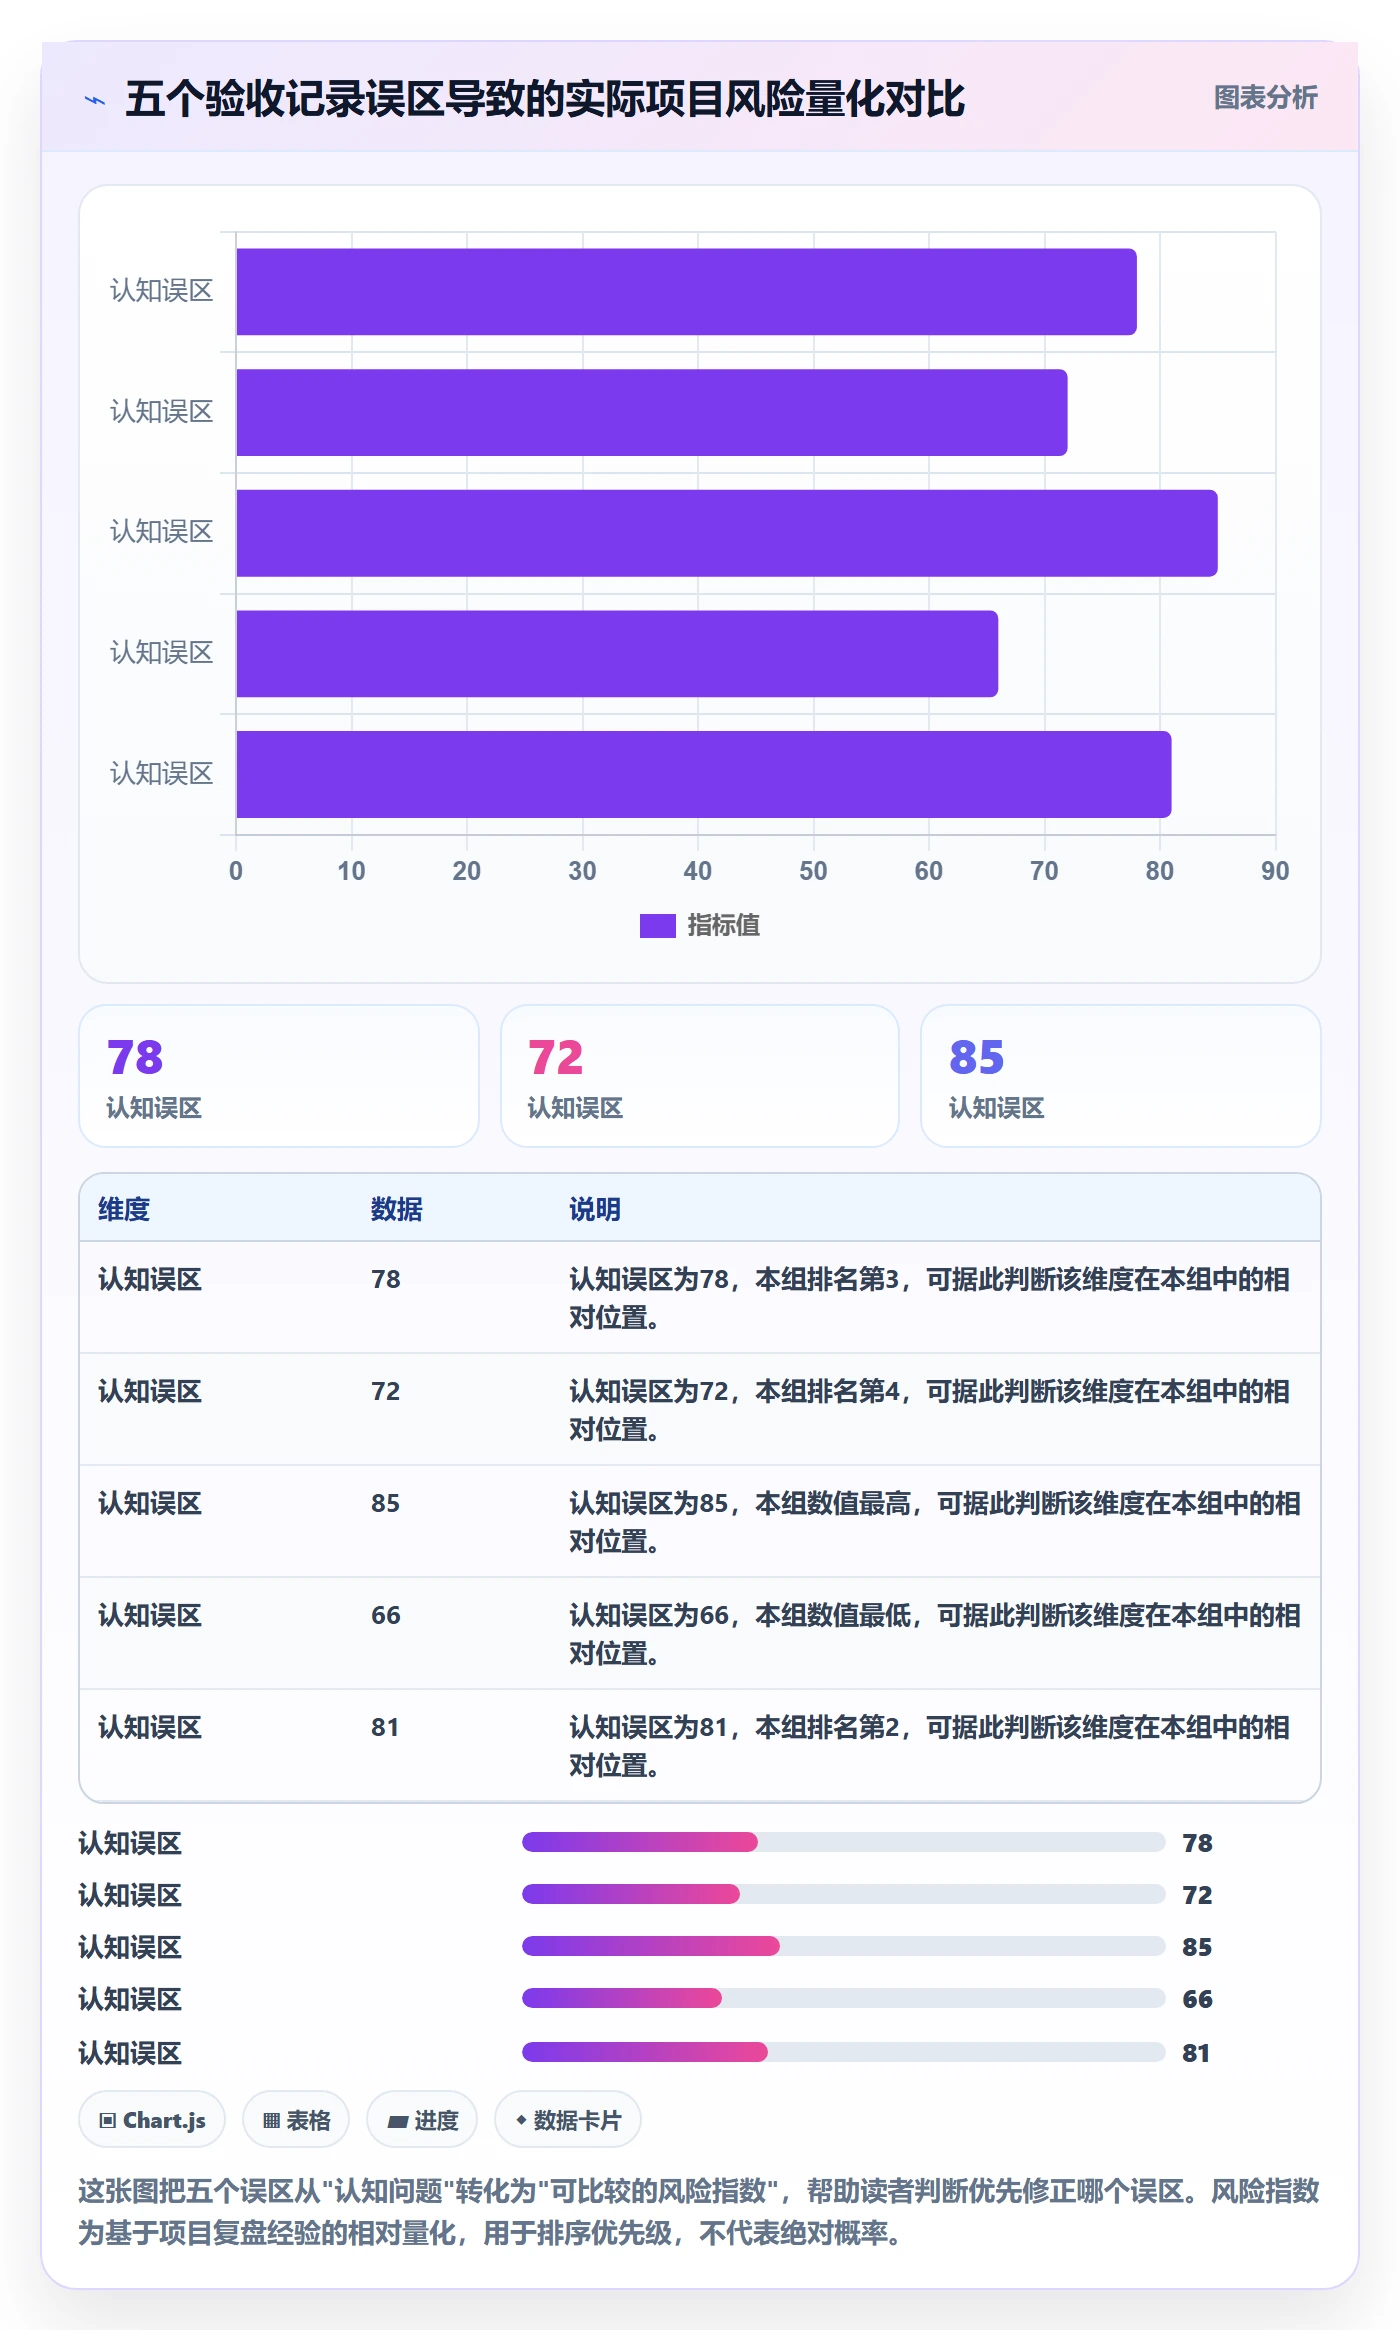1400x2330 pixels.
Task: Click table data cell 81
Action: point(386,1727)
